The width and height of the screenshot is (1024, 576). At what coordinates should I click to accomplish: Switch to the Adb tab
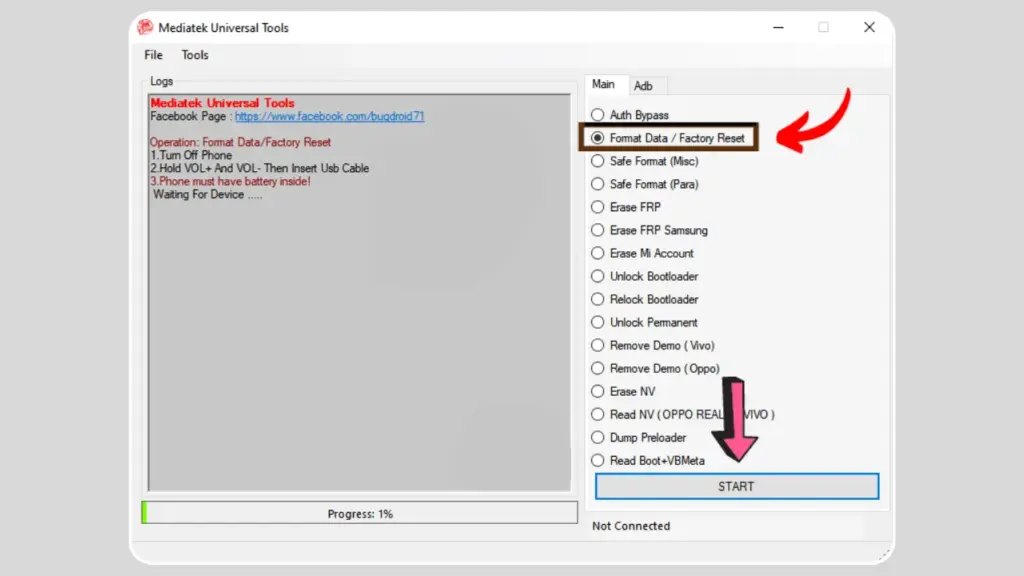pyautogui.click(x=646, y=86)
